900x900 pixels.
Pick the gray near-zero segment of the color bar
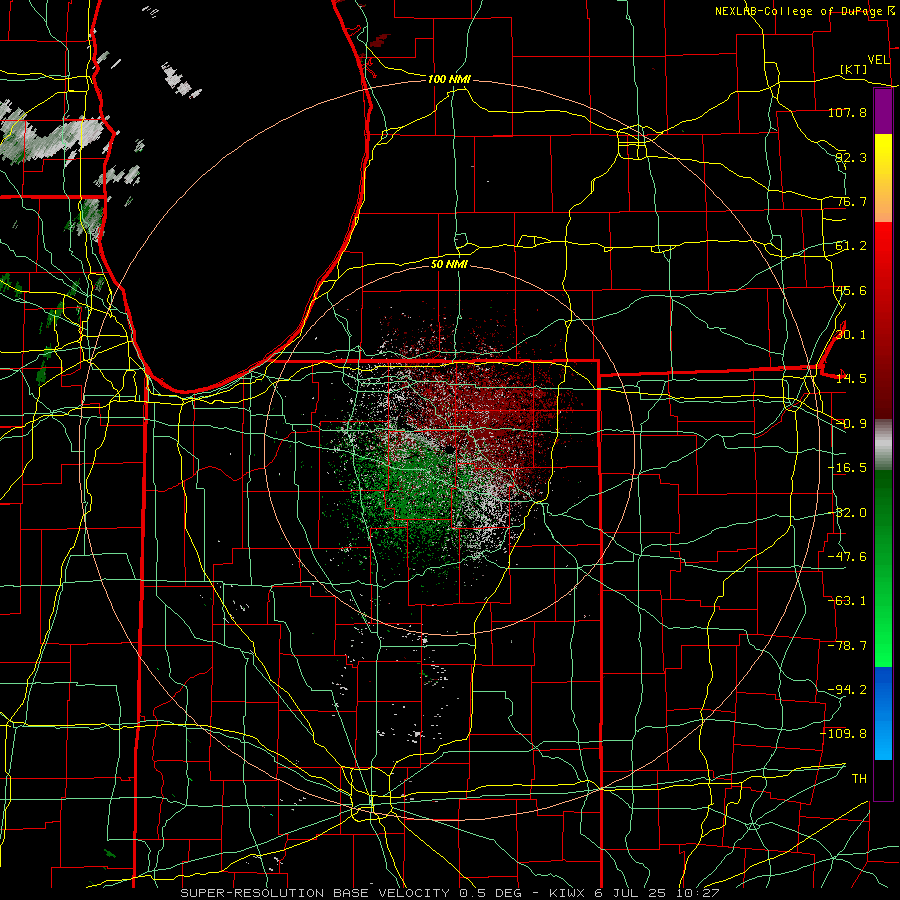click(x=883, y=445)
